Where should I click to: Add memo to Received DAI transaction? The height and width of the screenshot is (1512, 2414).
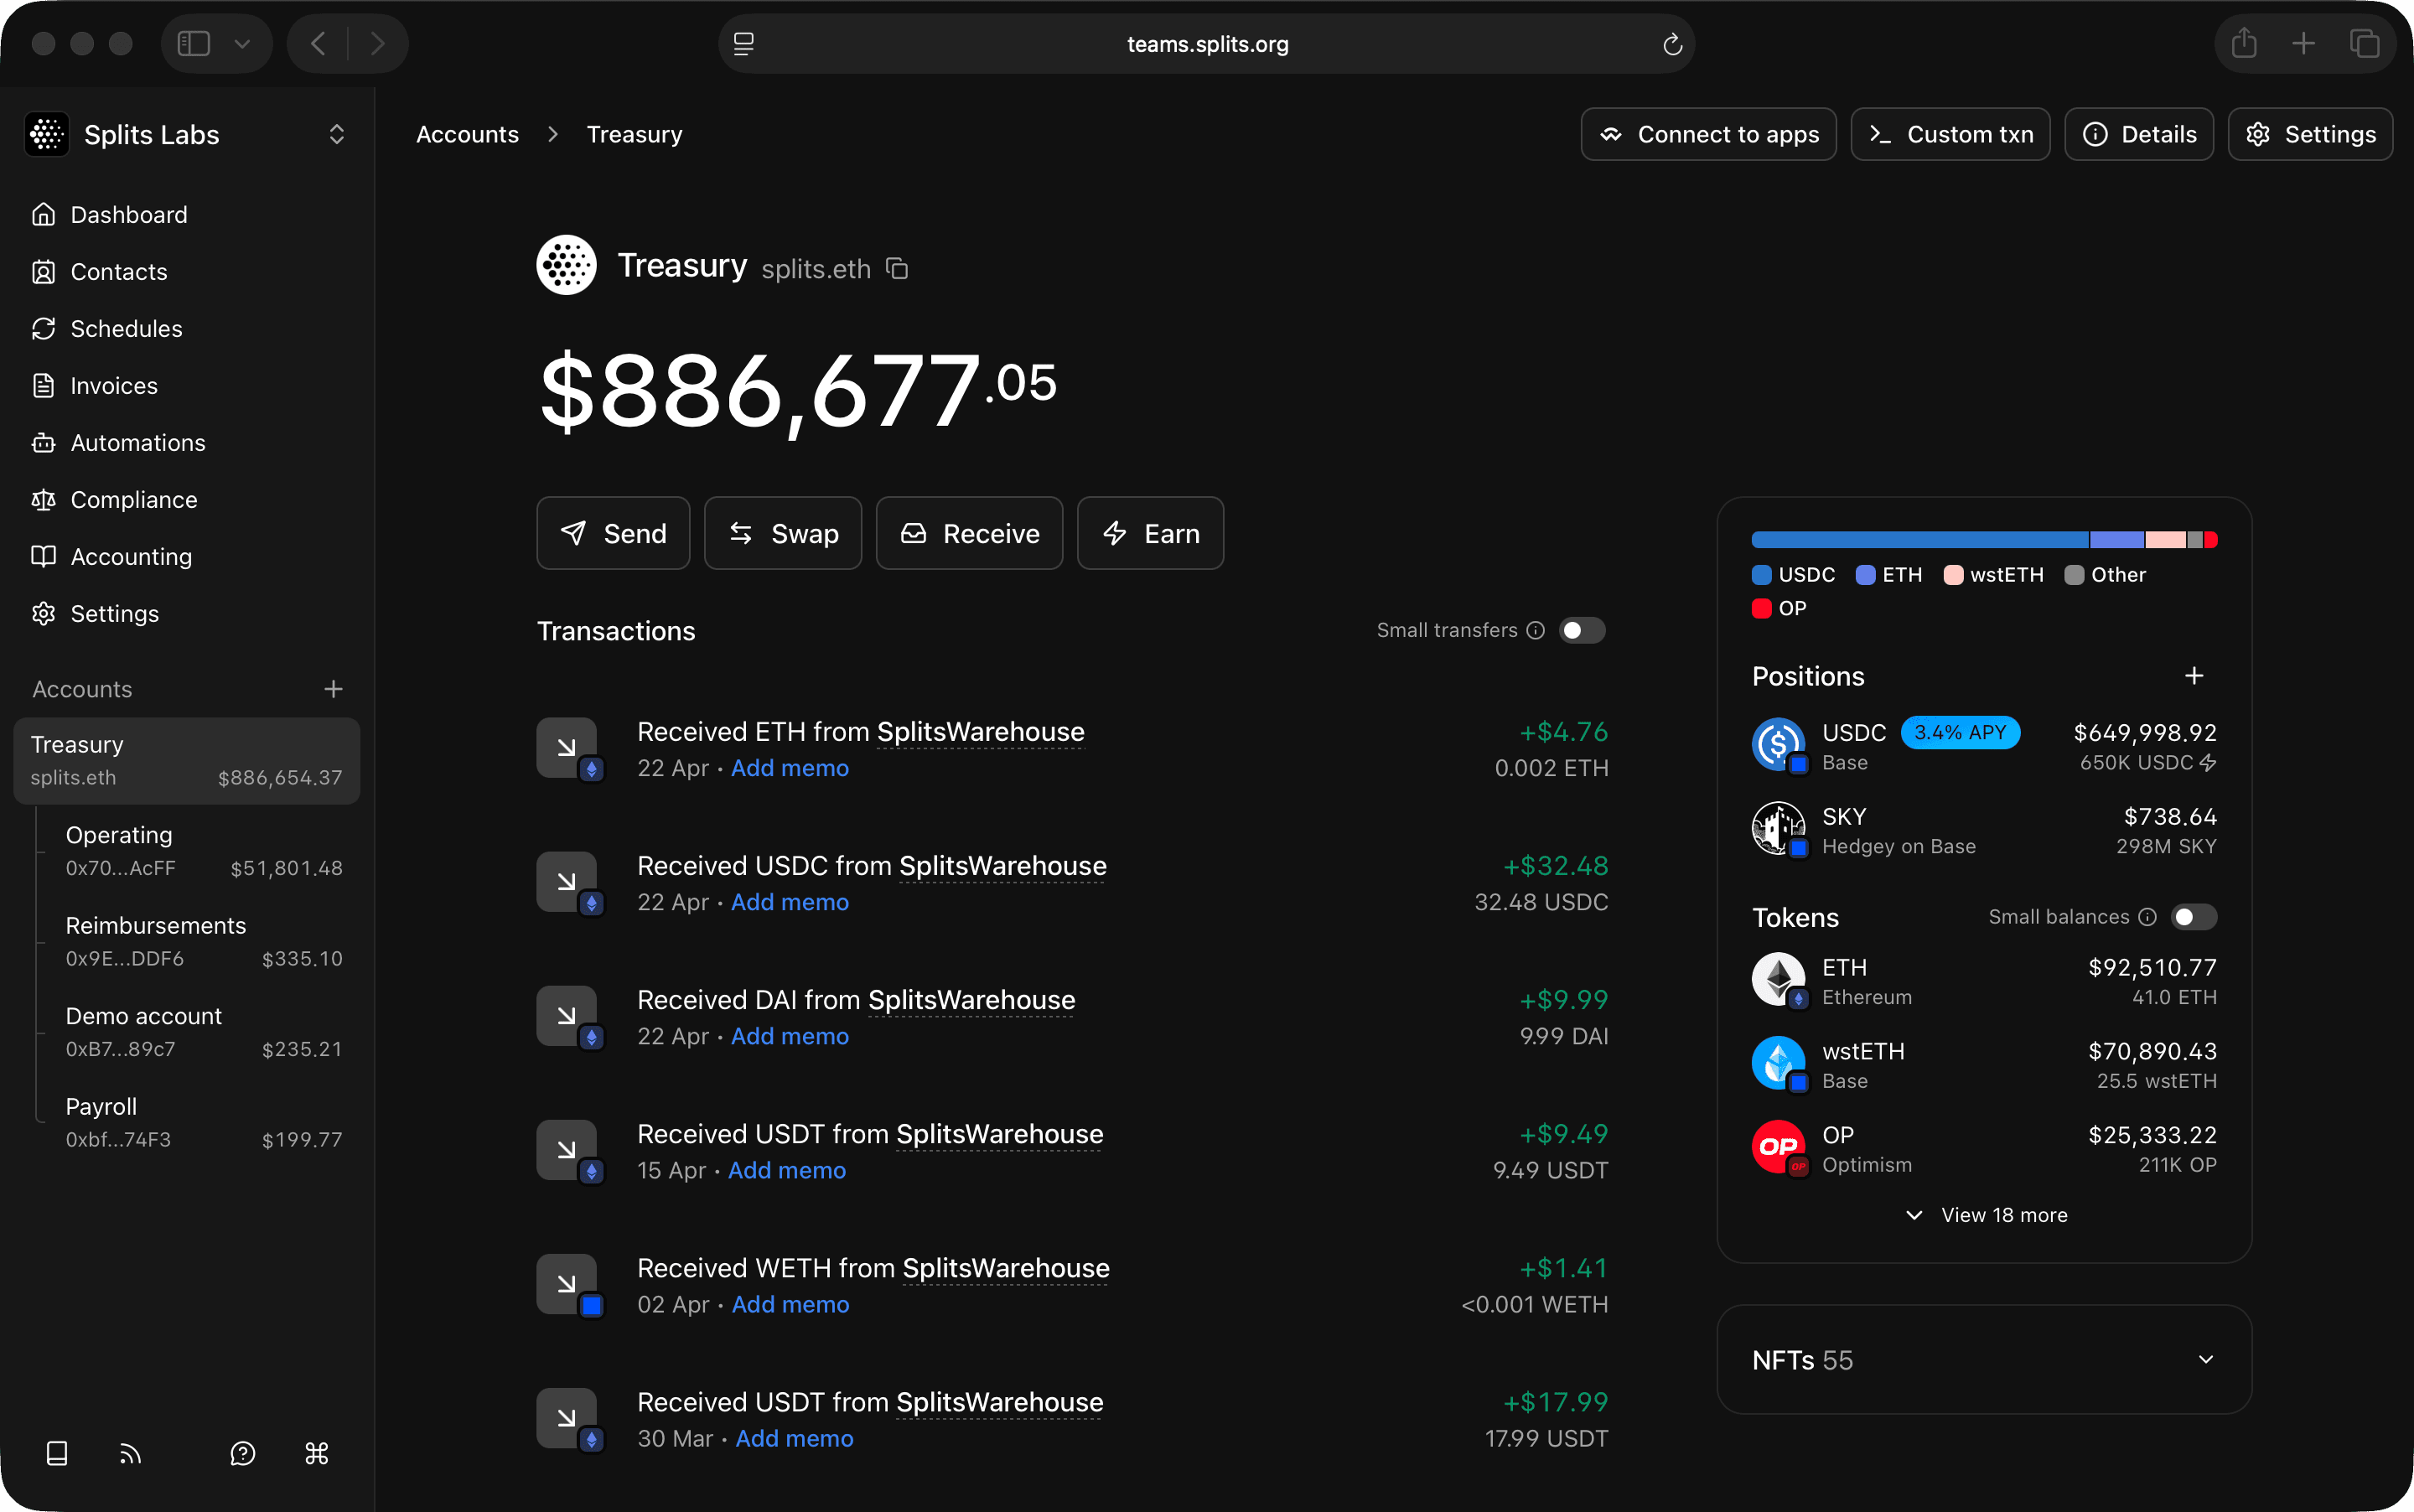[790, 1036]
